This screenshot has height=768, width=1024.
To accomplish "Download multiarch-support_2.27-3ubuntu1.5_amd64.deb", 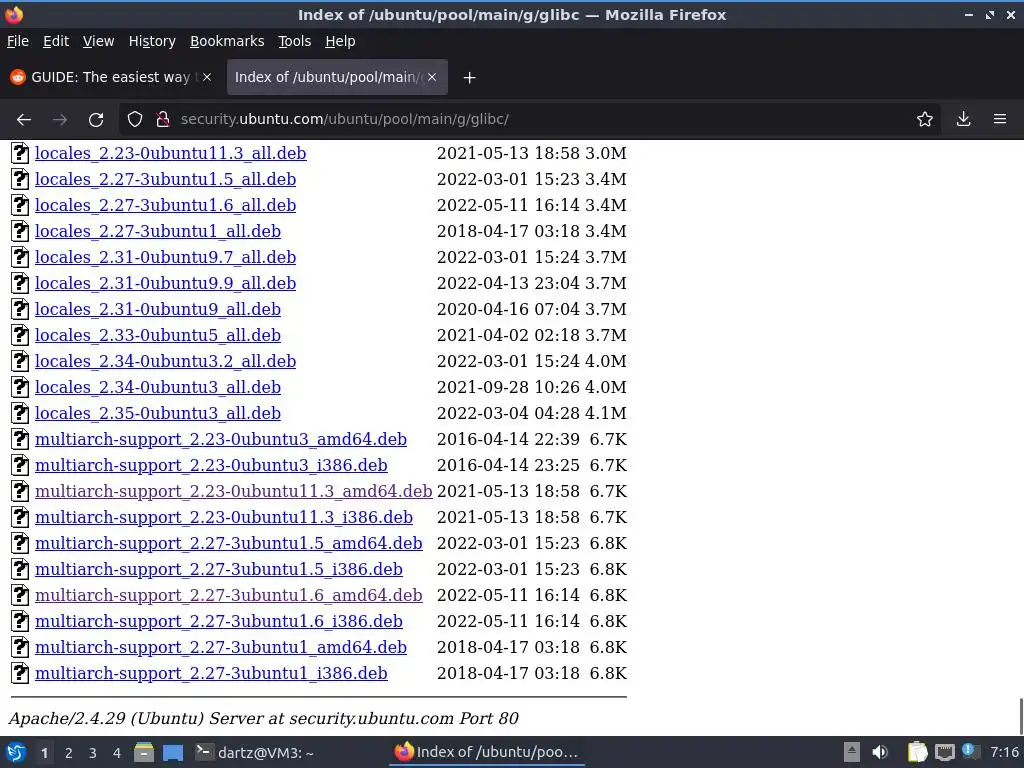I will click(x=229, y=543).
